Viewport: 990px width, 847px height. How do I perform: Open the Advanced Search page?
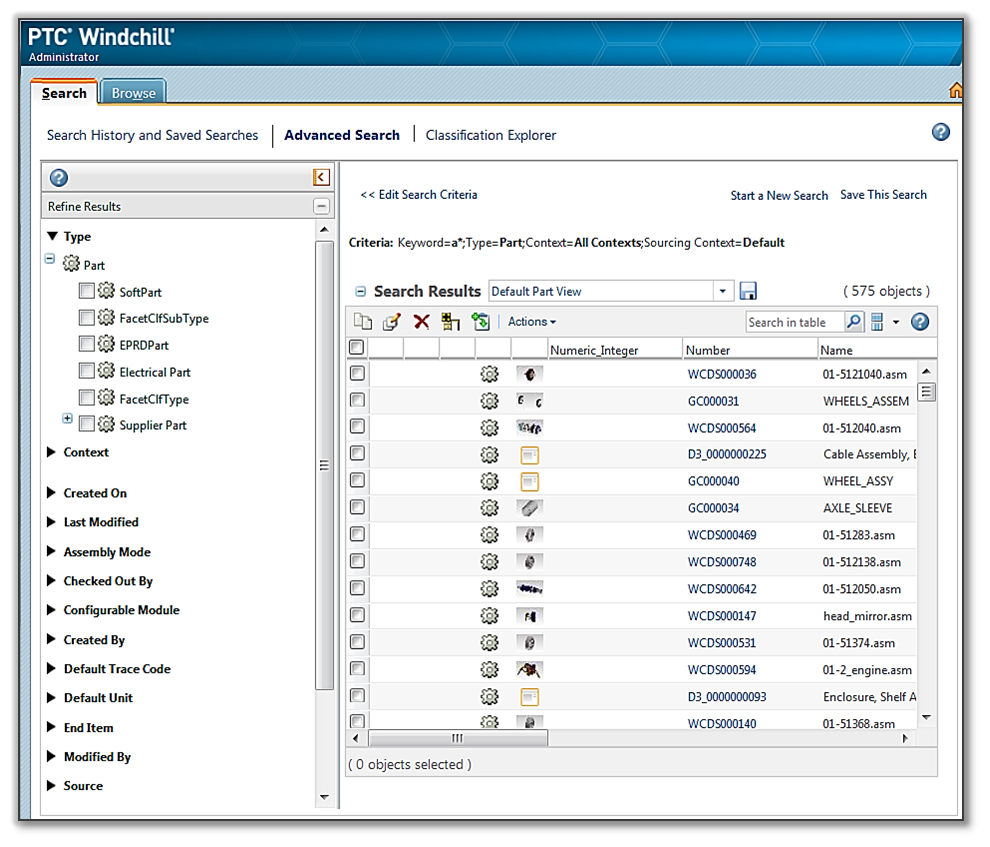coord(342,135)
